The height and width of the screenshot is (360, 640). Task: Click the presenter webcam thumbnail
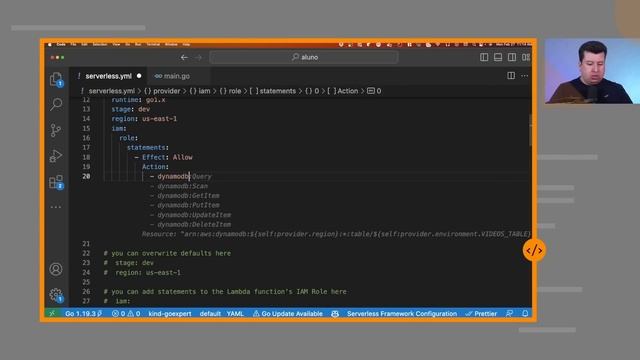click(592, 71)
